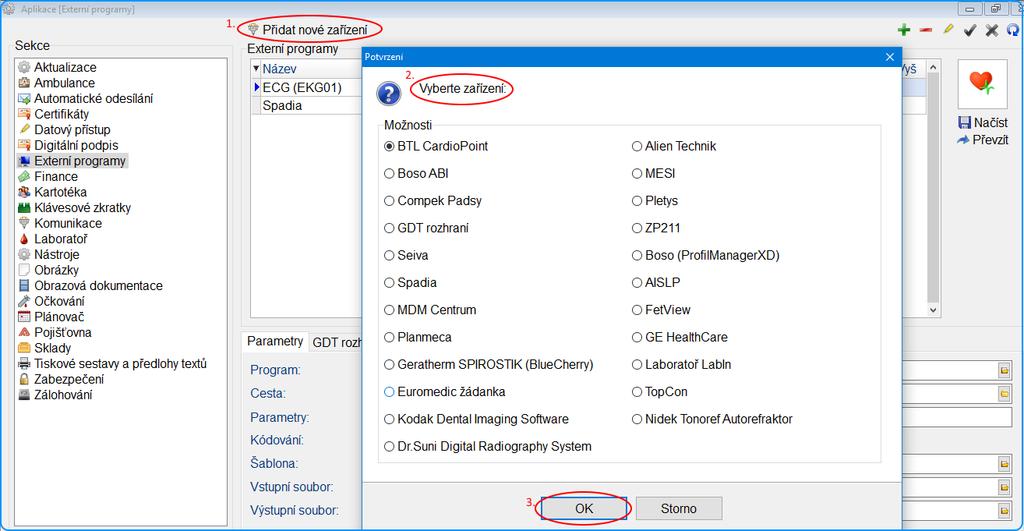The height and width of the screenshot is (531, 1024).
Task: Select Alien Technik radio option
Action: (674, 146)
